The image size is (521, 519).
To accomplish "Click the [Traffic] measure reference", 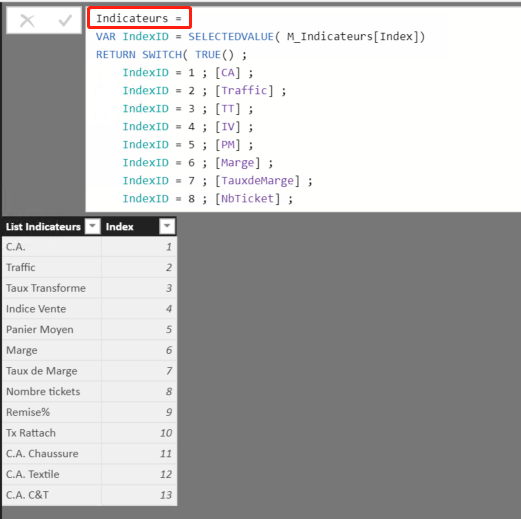I will point(244,90).
